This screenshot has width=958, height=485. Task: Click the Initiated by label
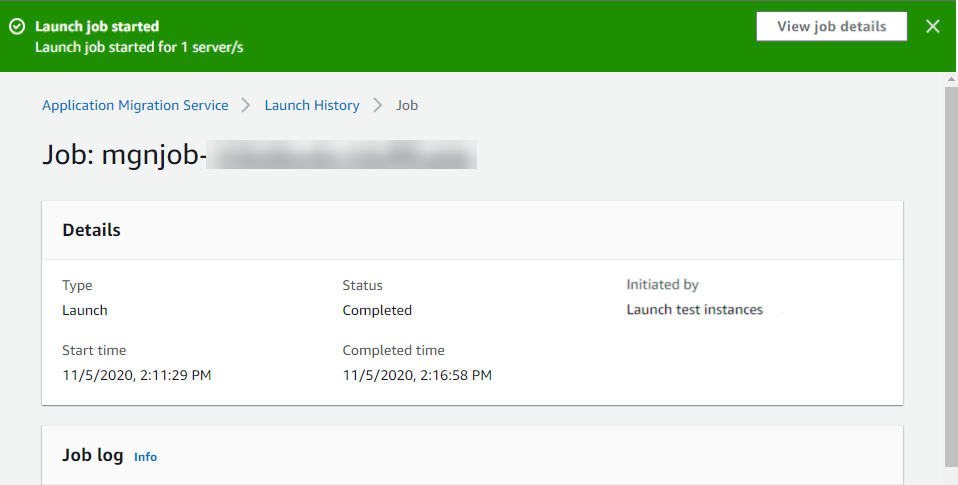[662, 285]
